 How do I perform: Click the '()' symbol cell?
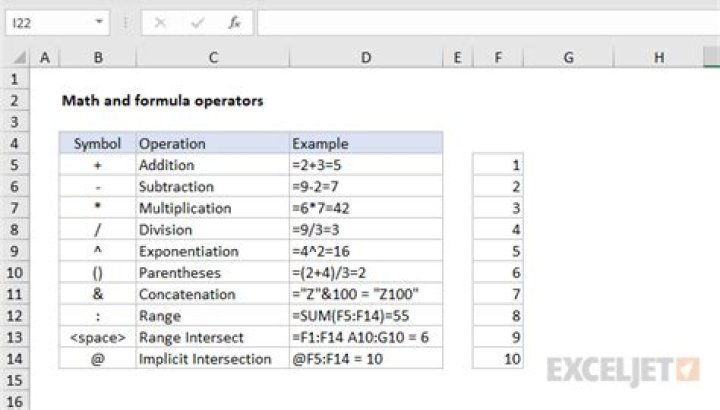click(97, 273)
